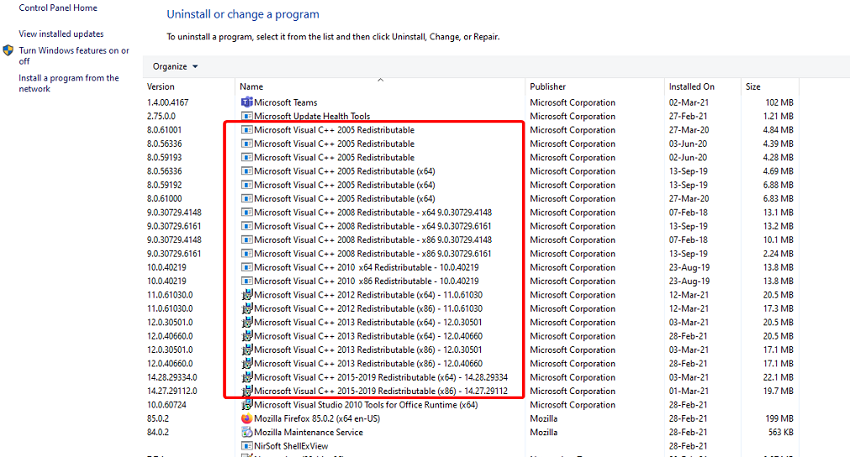Viewport: 850px width, 457px height.
Task: Sort programs by the Version column header
Action: (x=161, y=87)
